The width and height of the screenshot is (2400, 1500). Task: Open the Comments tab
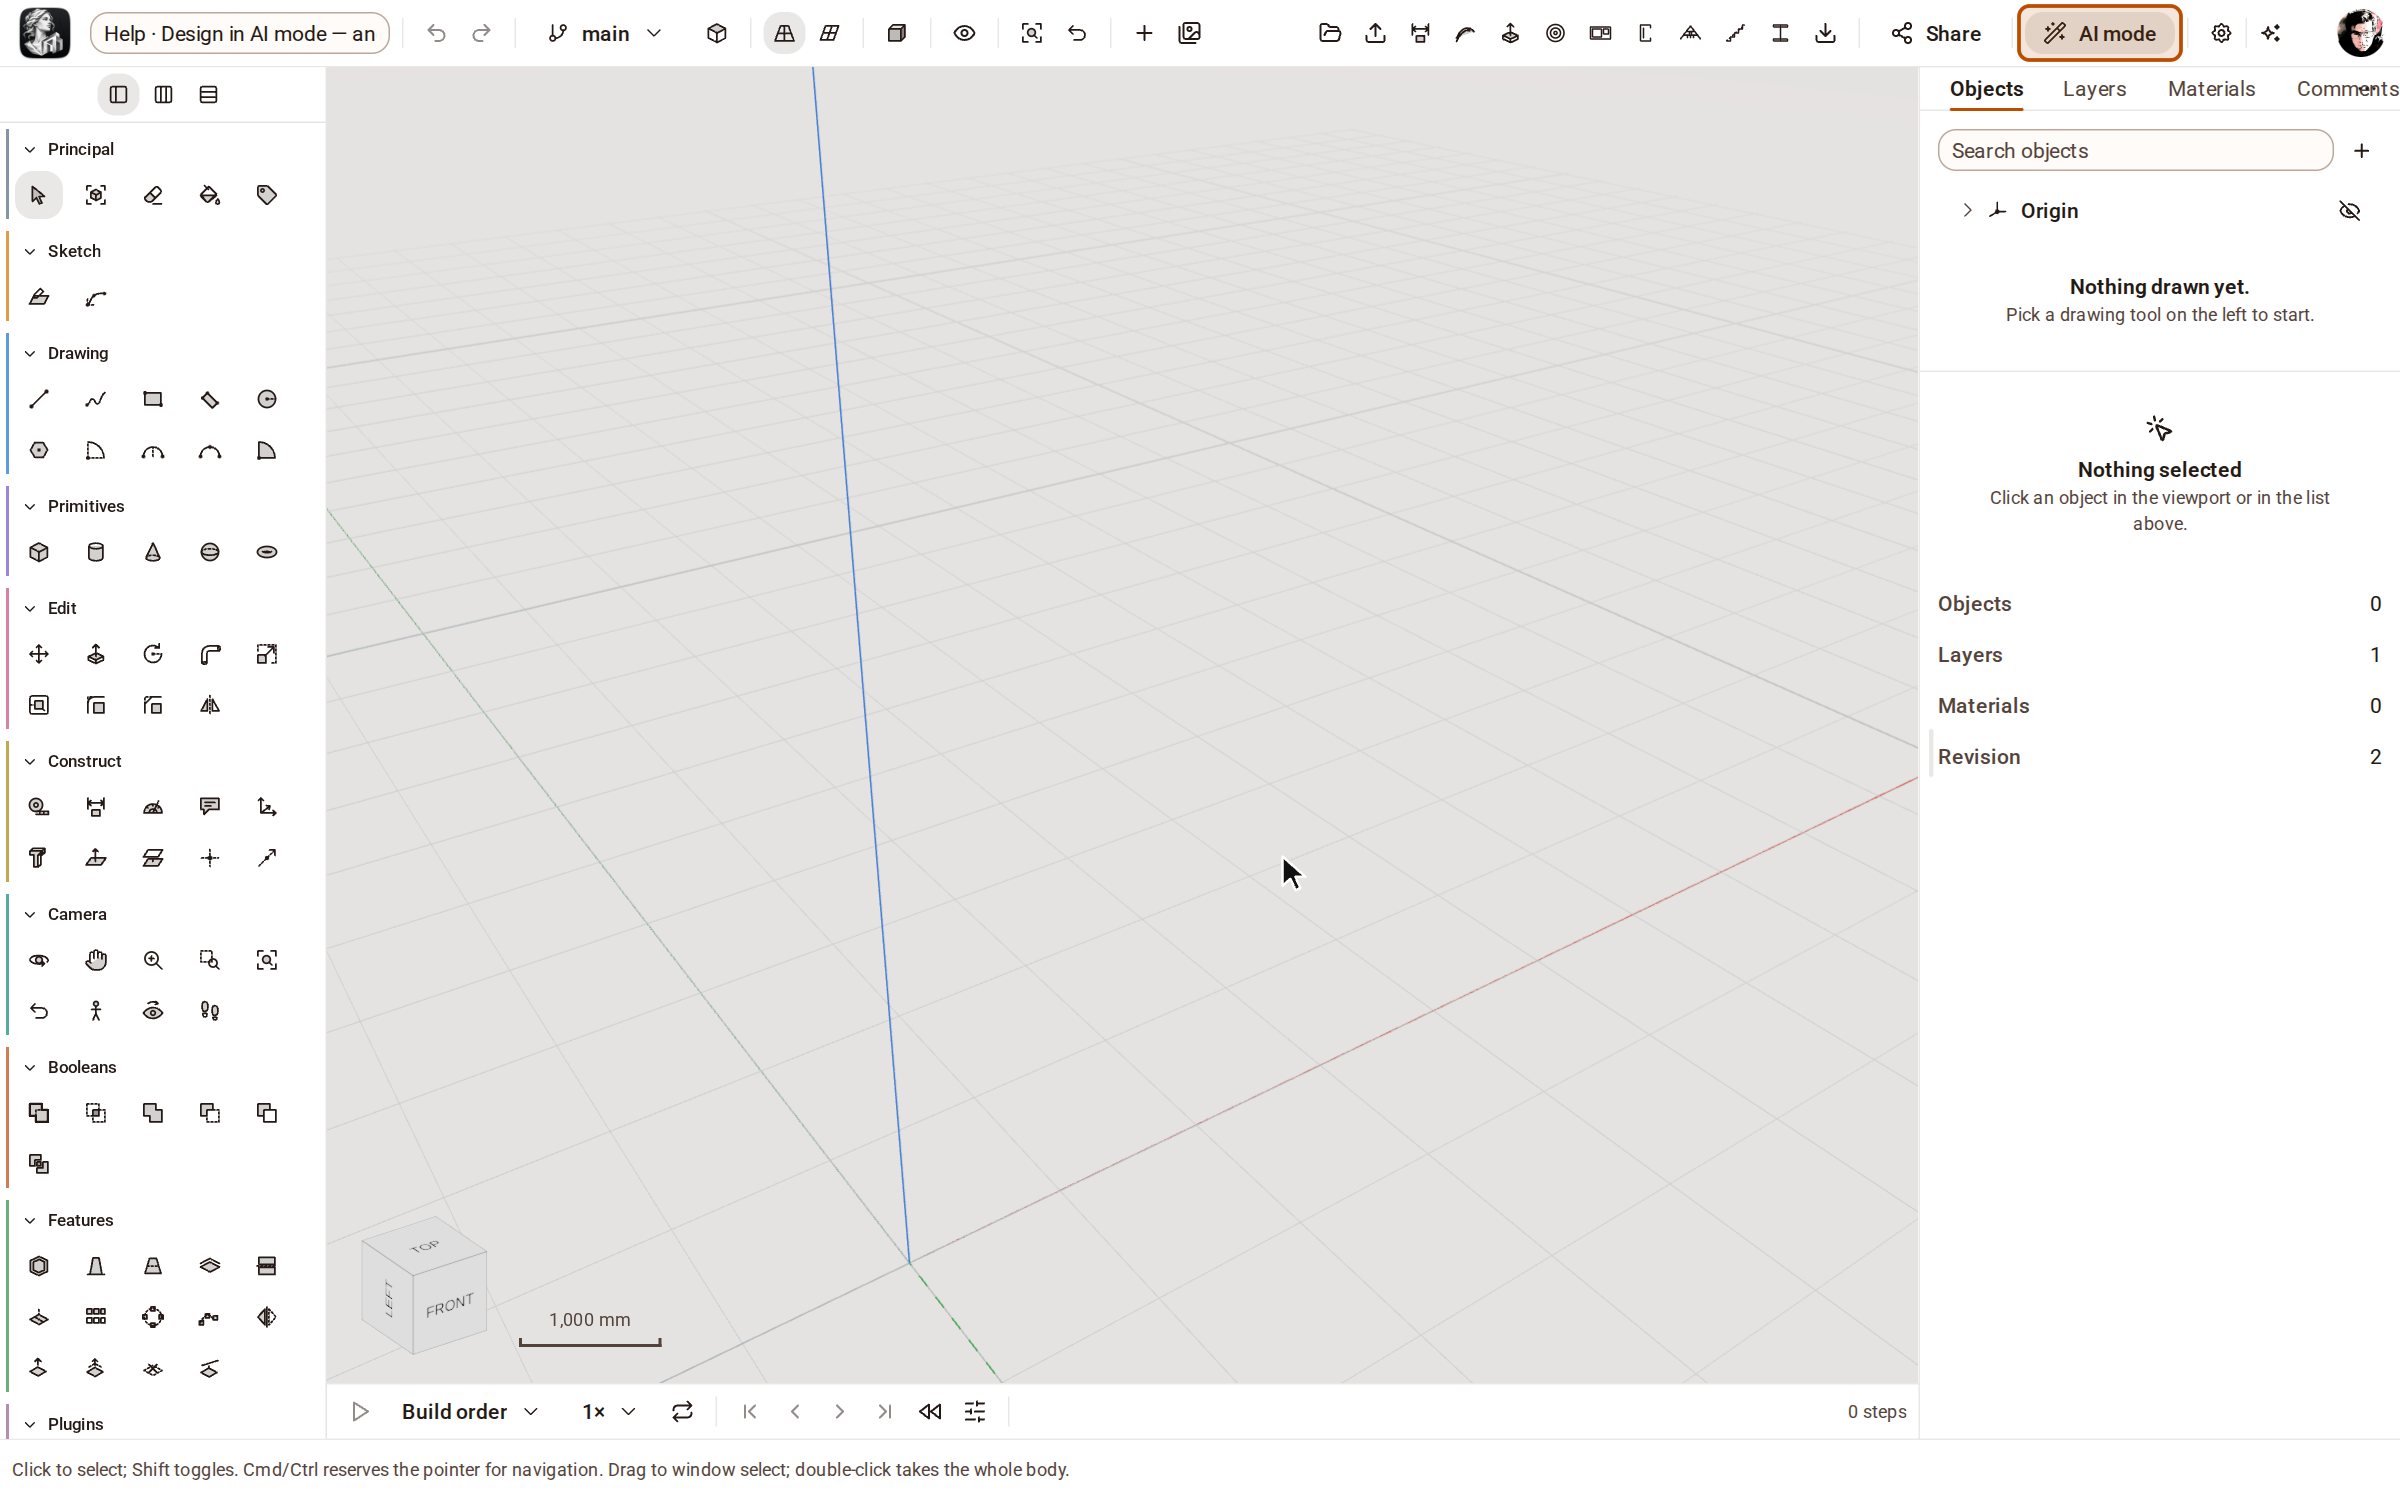click(x=2347, y=89)
